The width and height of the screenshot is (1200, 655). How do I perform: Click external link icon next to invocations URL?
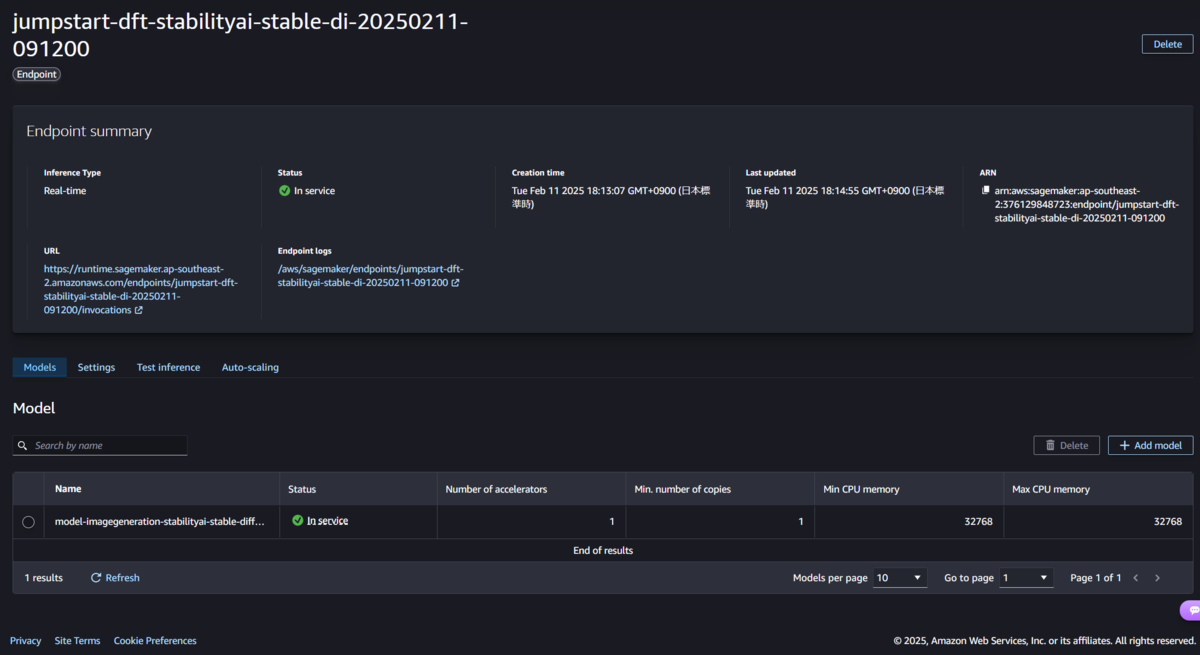pos(139,310)
